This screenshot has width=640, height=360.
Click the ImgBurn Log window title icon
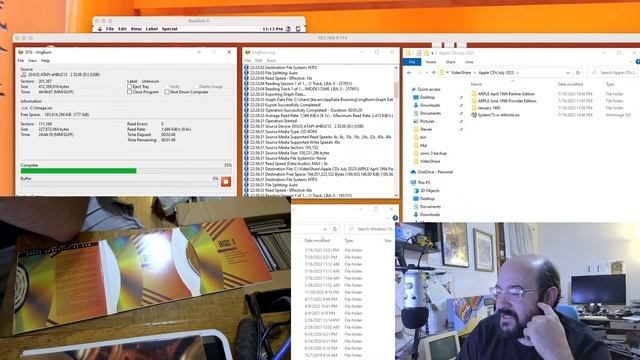coord(247,53)
